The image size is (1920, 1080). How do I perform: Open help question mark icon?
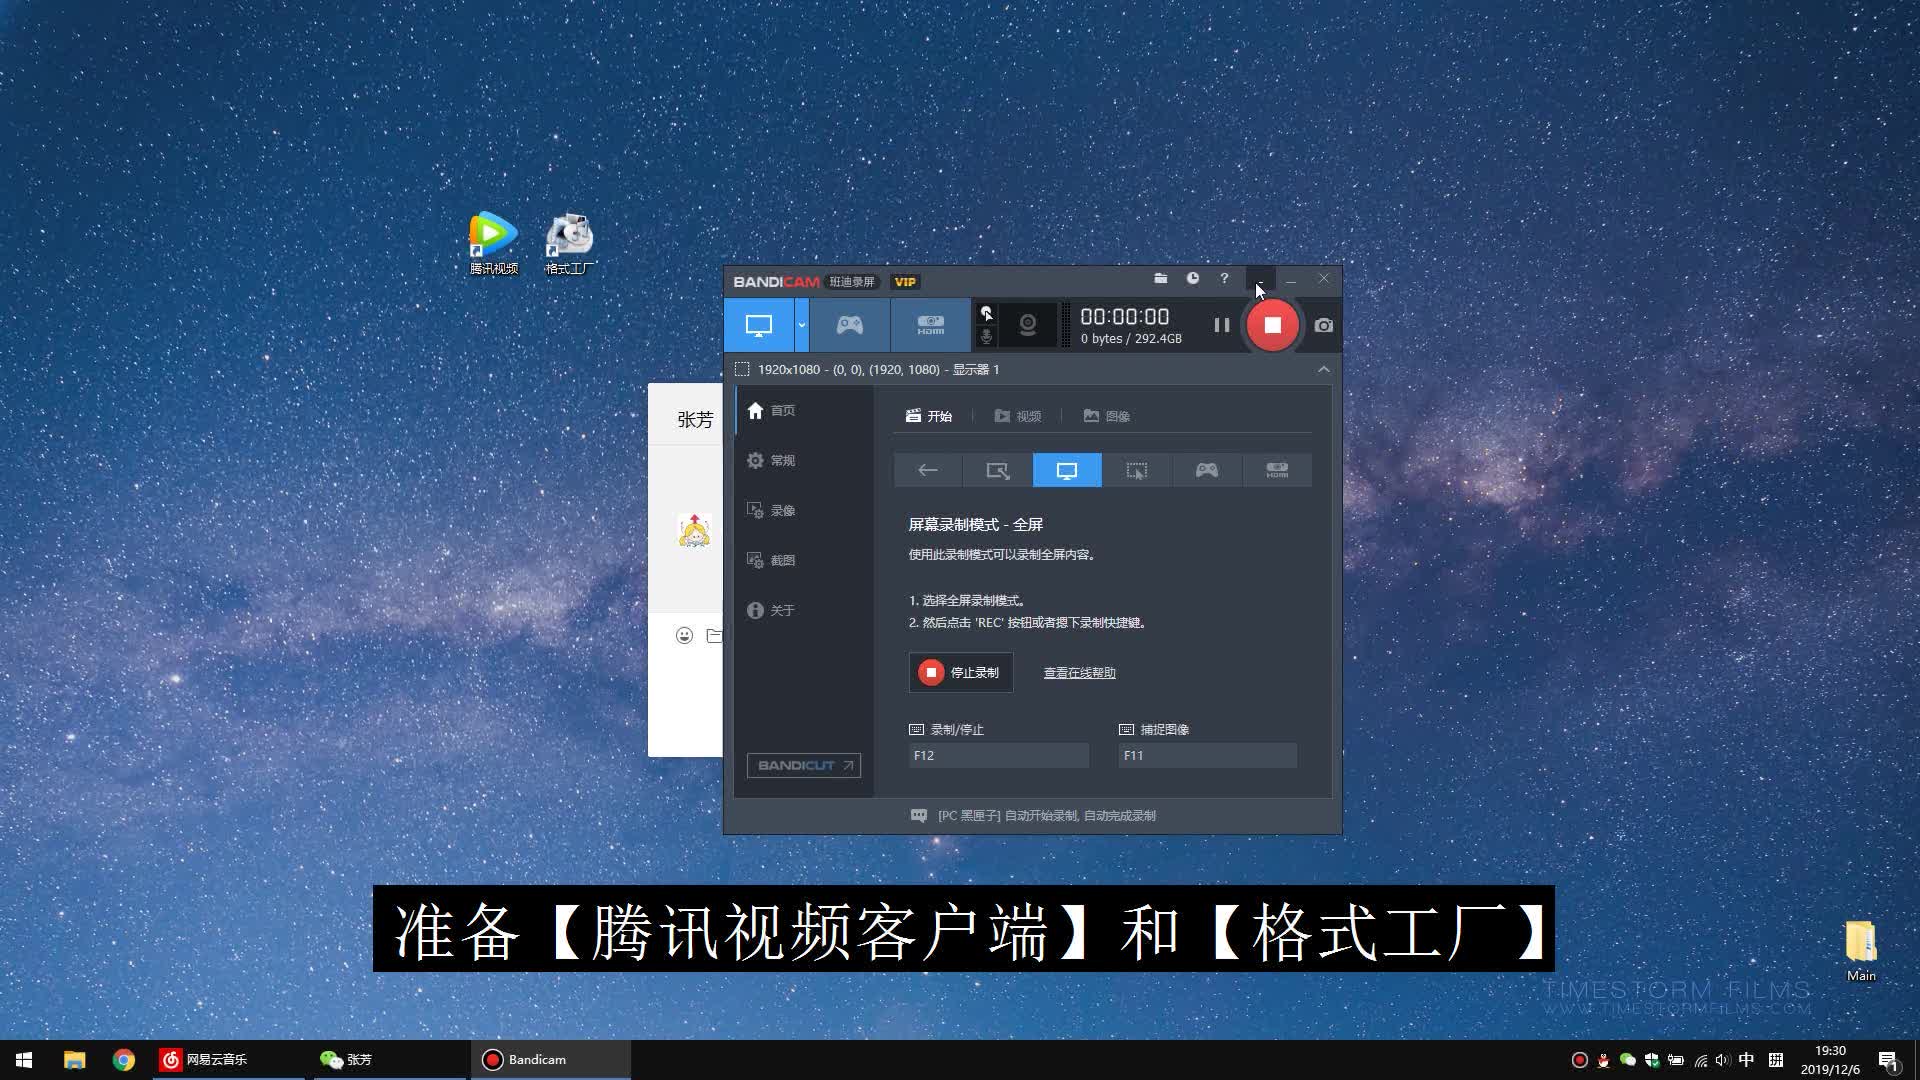pyautogui.click(x=1224, y=279)
